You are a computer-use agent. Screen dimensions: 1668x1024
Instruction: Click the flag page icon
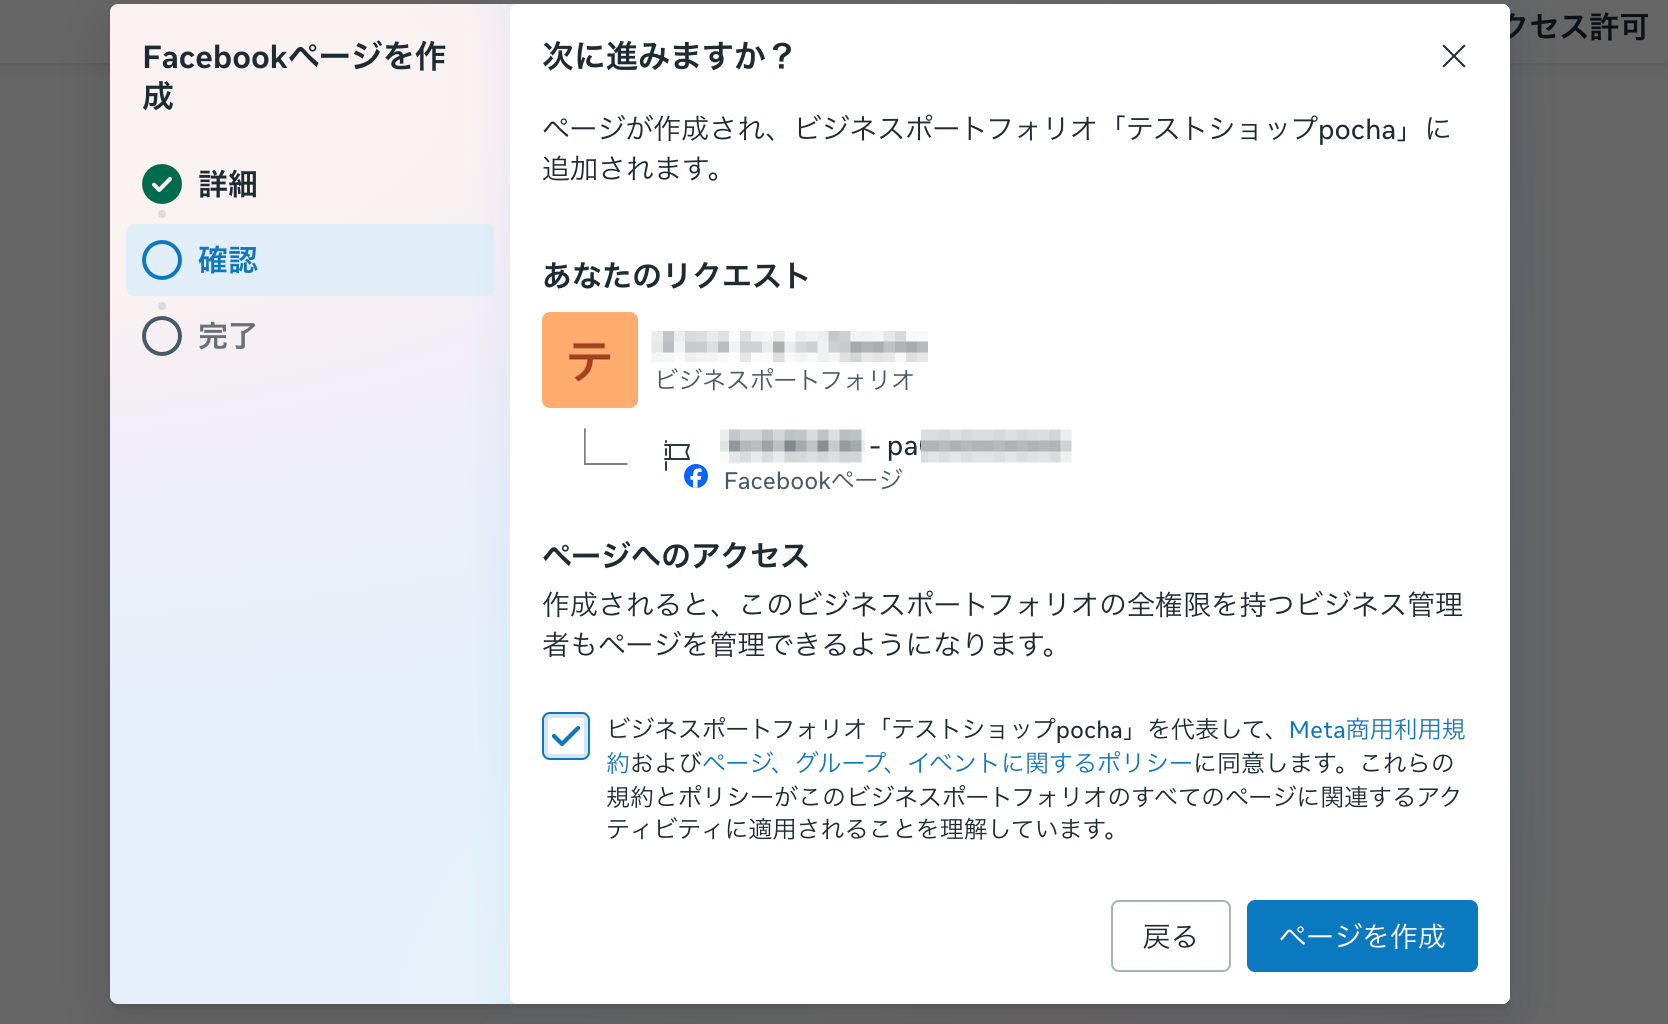click(677, 453)
